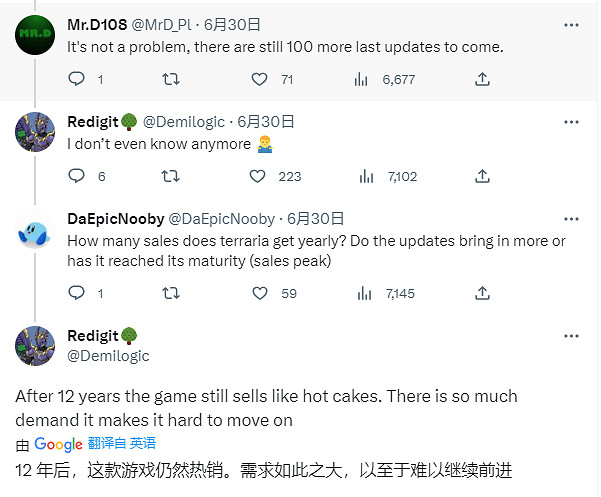This screenshot has width=601, height=497.
Task: Like Mr.D108's tweet with 71 likes
Action: (x=260, y=79)
